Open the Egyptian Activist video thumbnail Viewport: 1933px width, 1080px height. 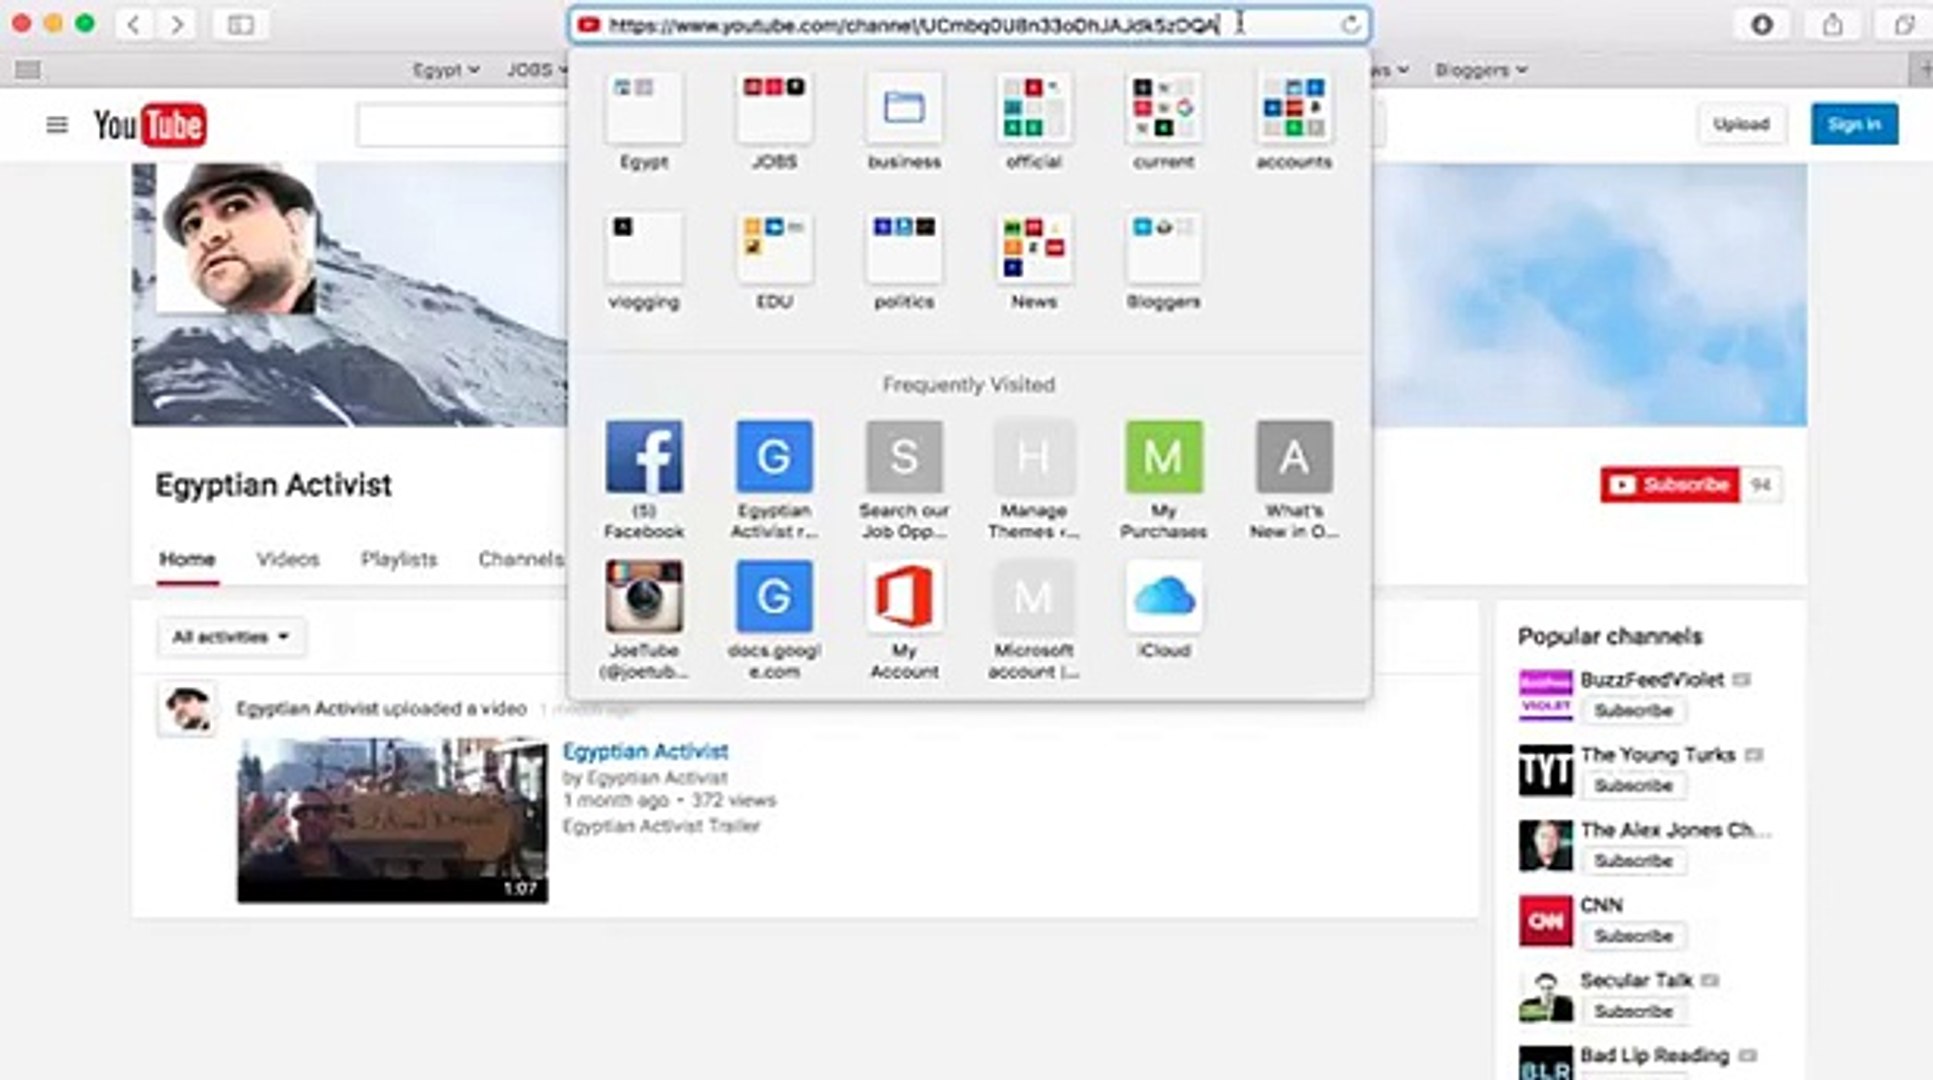392,820
